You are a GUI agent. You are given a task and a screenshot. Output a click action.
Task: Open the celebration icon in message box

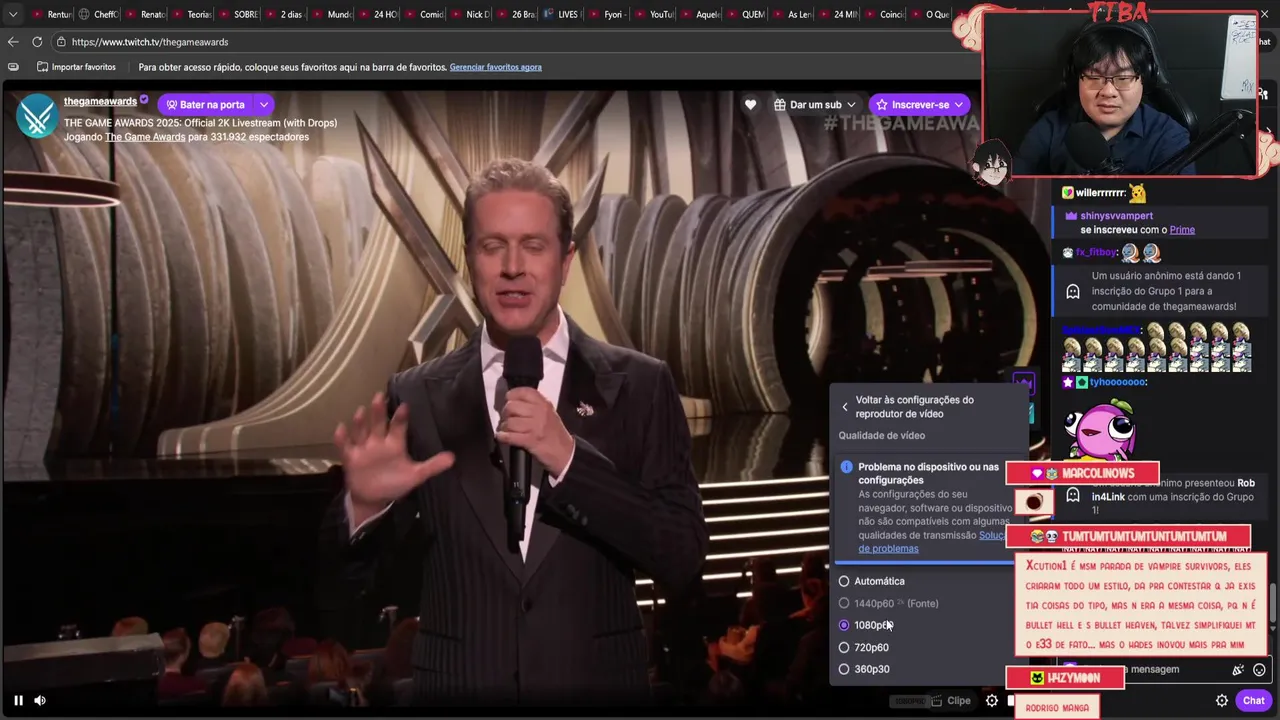pyautogui.click(x=1238, y=670)
